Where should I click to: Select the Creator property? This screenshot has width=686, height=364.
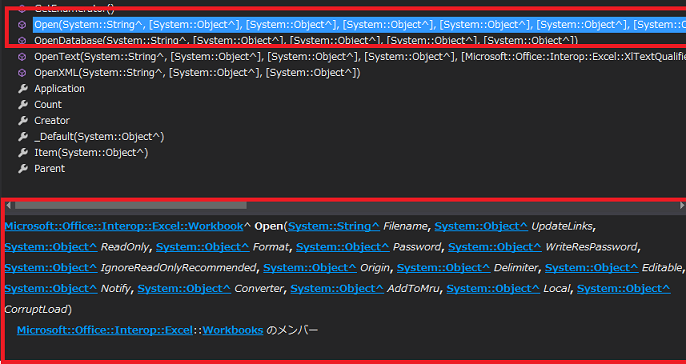click(x=52, y=120)
